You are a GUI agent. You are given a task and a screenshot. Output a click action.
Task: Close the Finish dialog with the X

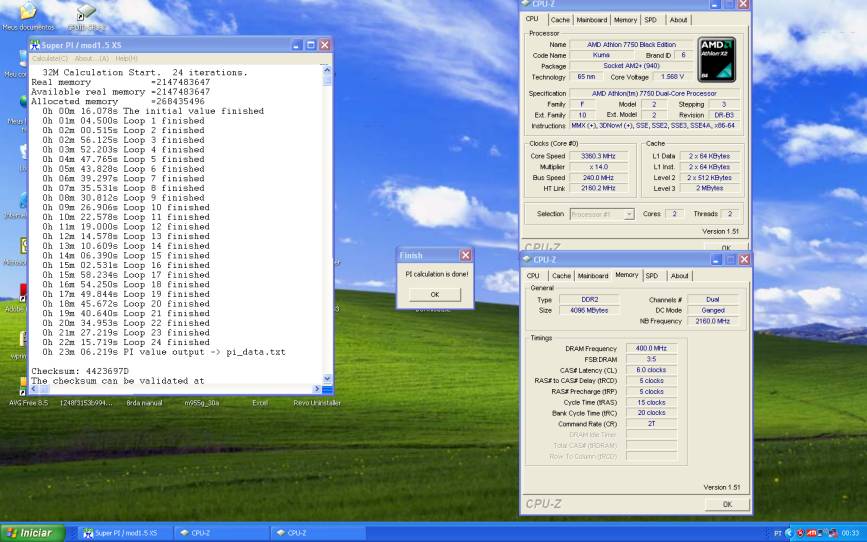(466, 255)
